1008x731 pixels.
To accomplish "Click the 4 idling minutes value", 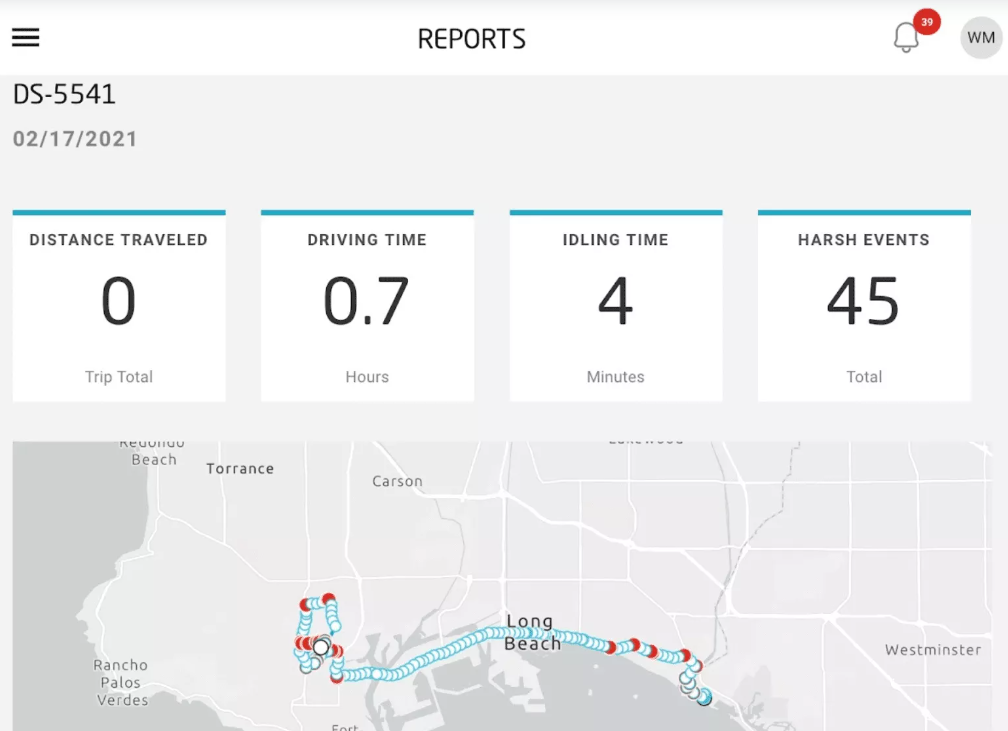I will (615, 300).
